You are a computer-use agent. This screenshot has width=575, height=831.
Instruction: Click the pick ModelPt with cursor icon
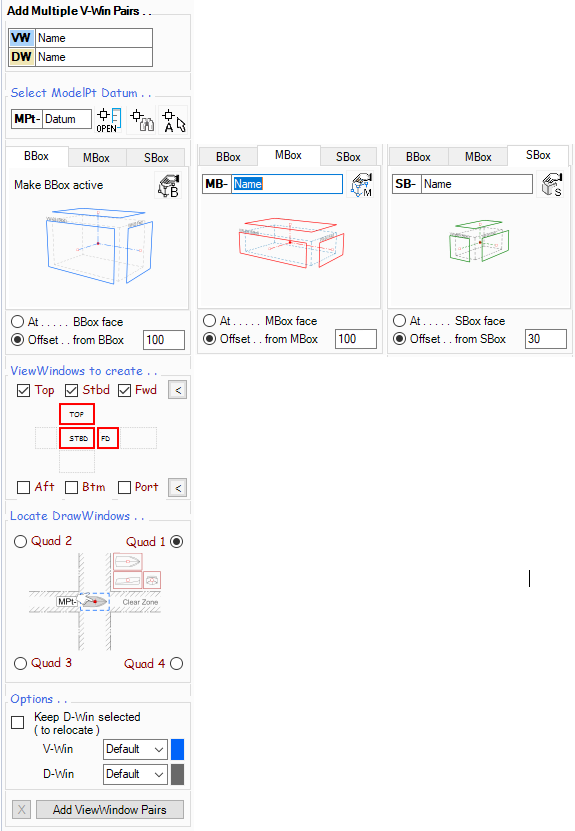pos(174,120)
